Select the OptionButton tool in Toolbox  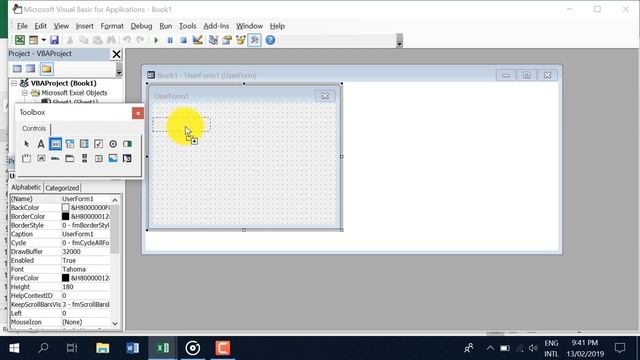click(x=113, y=144)
